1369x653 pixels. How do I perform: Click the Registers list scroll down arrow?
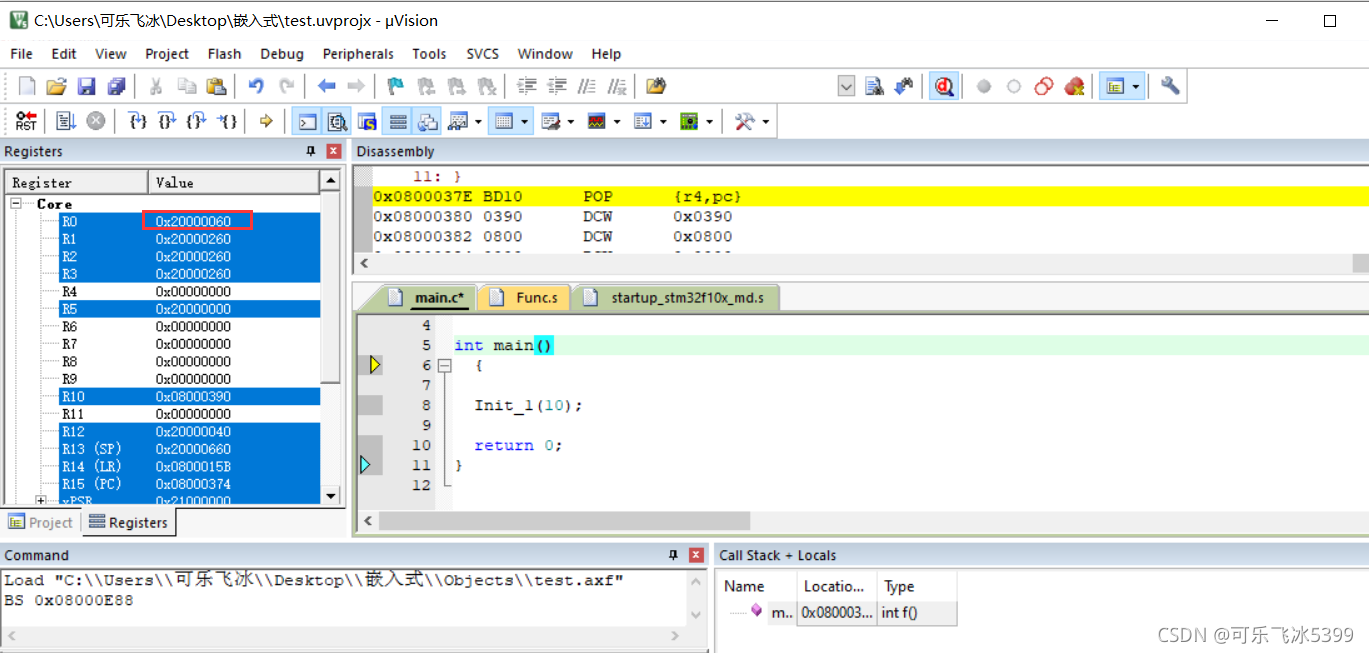330,495
